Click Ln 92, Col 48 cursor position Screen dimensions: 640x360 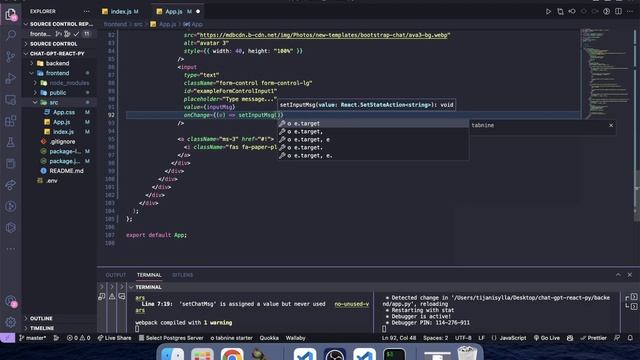pos(399,338)
